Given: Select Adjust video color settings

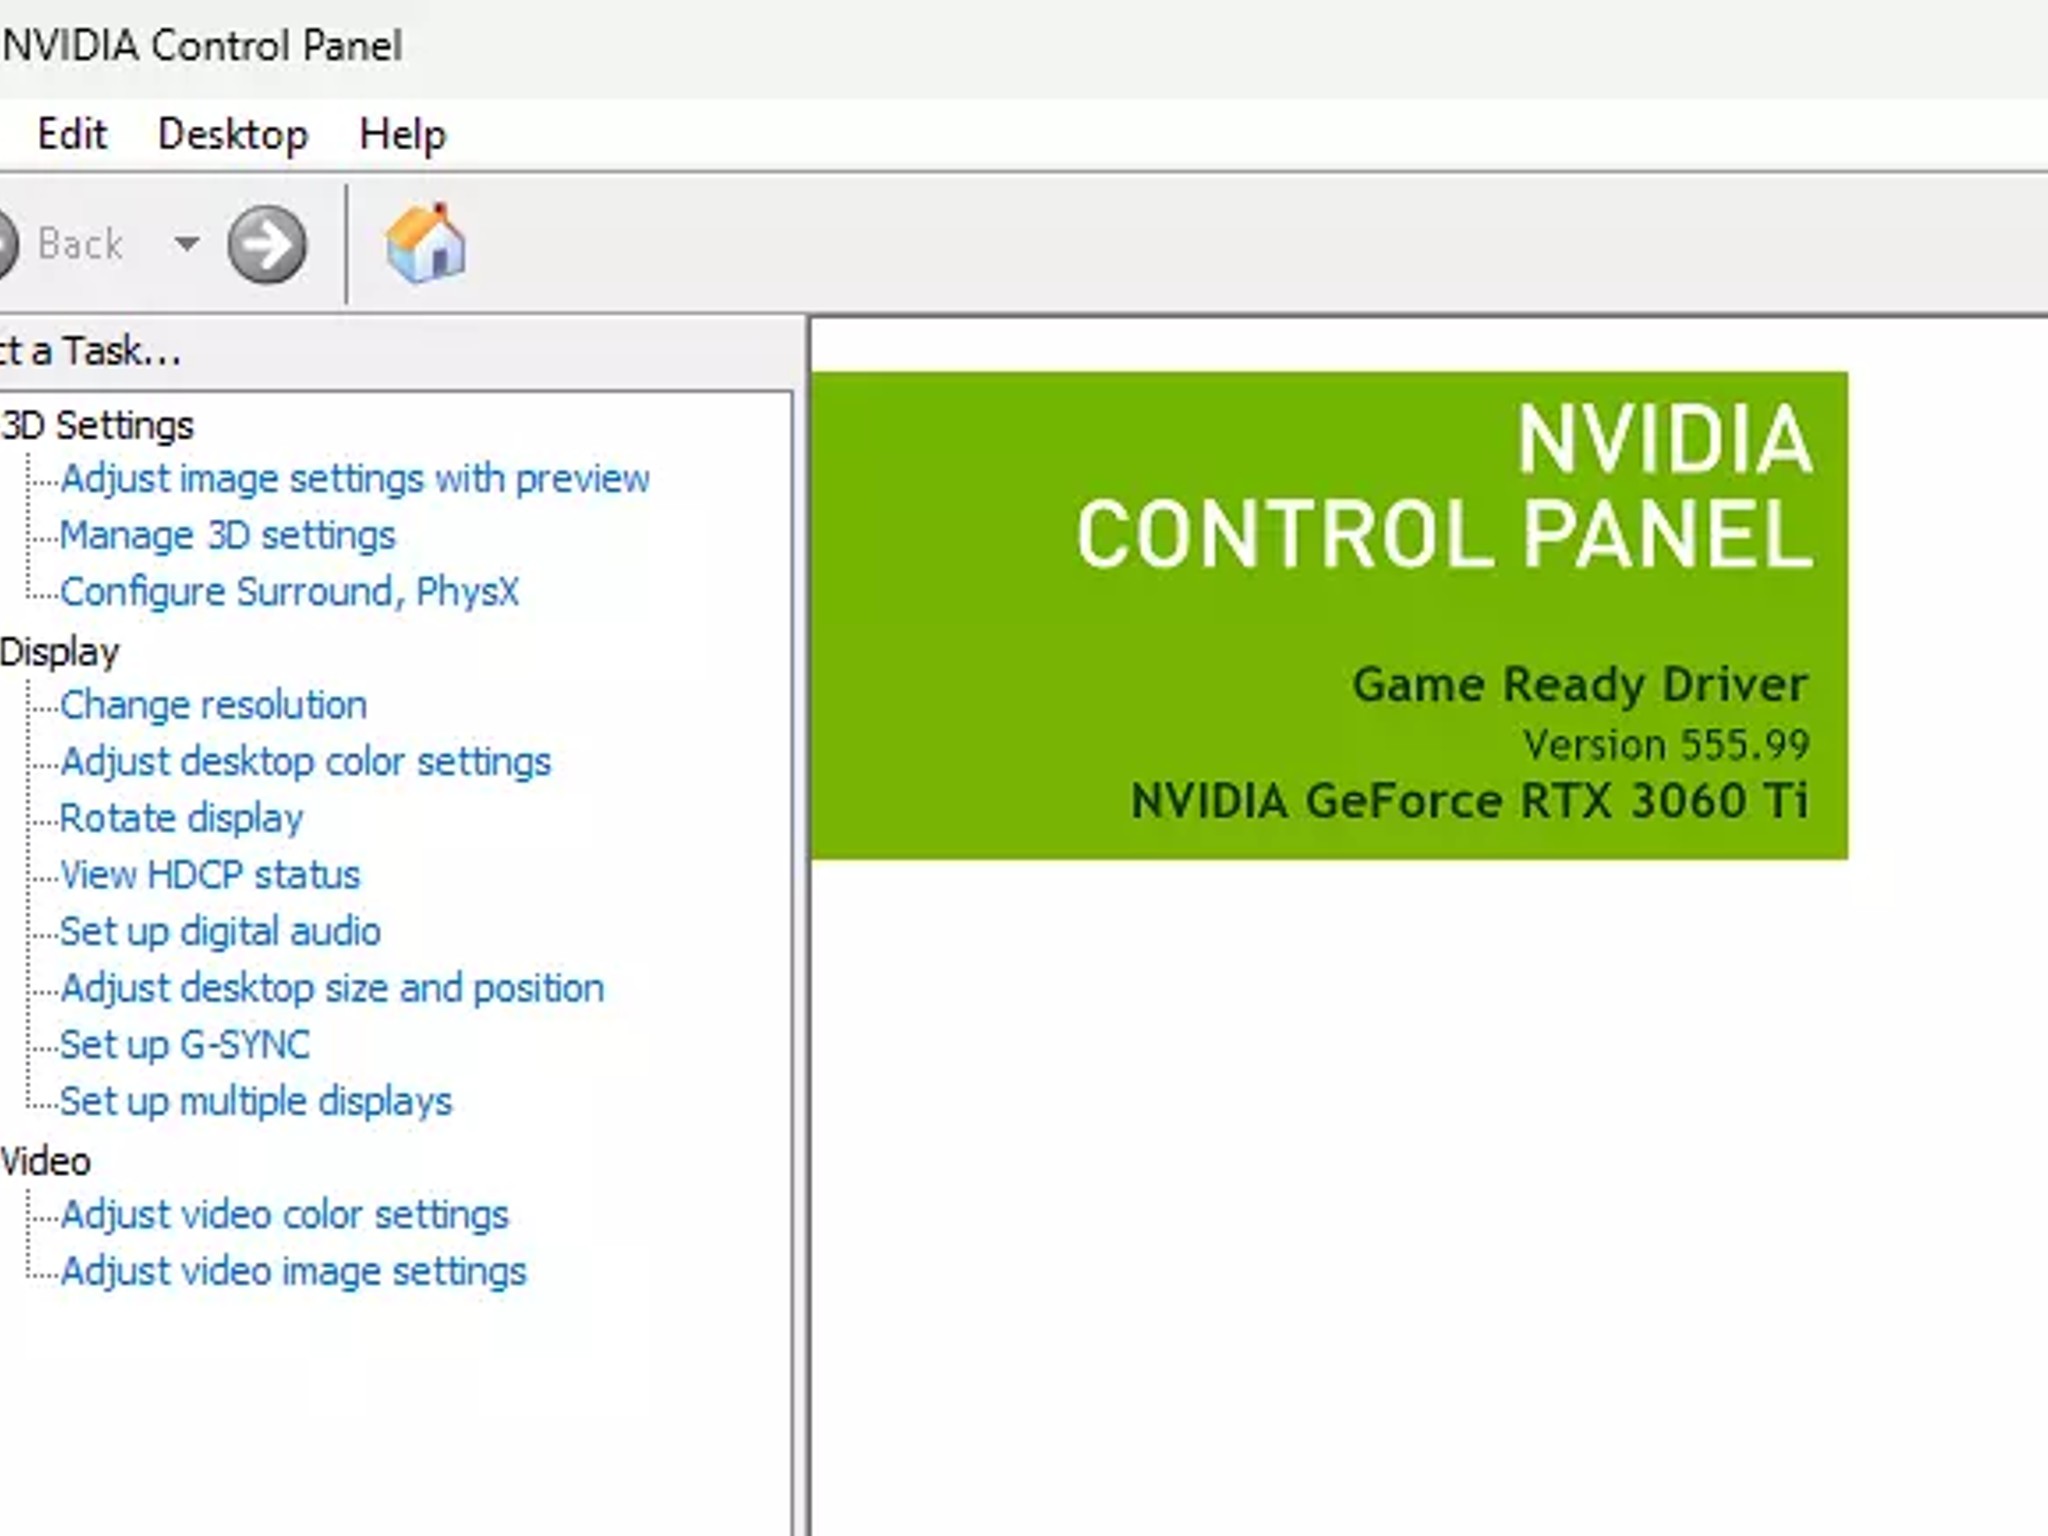Looking at the screenshot, I should click(x=285, y=1215).
